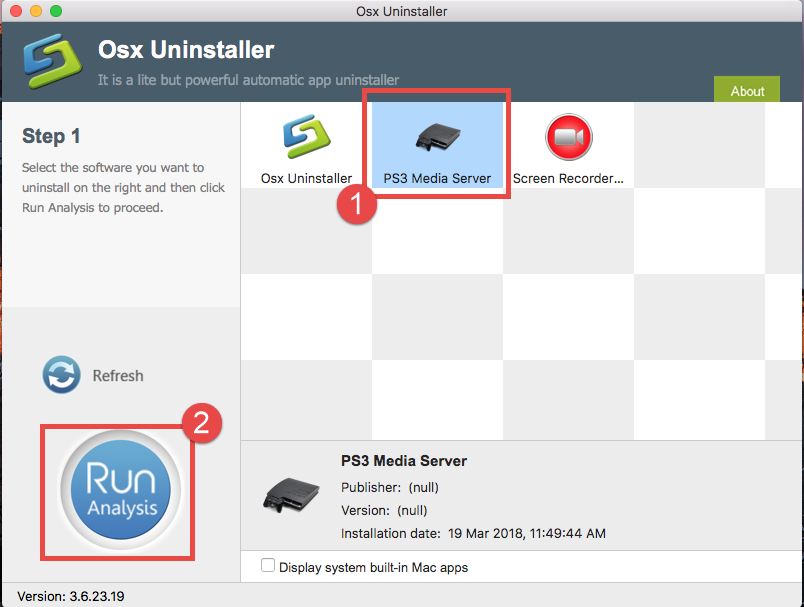This screenshot has width=804, height=607.
Task: Click the Screen Recorder name label
Action: [568, 178]
